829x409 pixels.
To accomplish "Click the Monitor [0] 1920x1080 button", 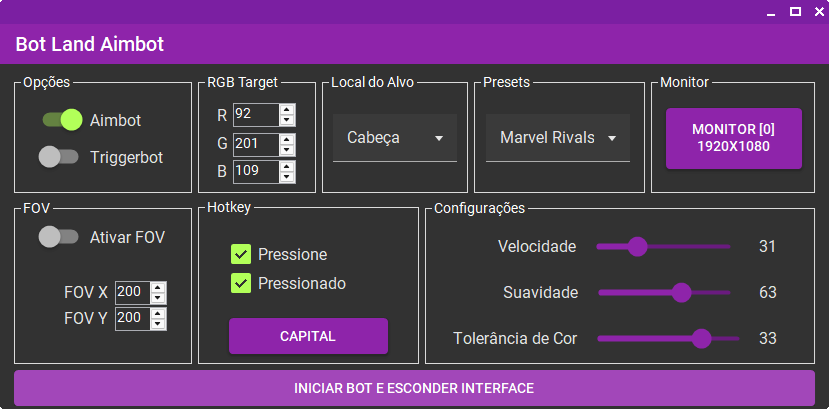I will pyautogui.click(x=733, y=138).
